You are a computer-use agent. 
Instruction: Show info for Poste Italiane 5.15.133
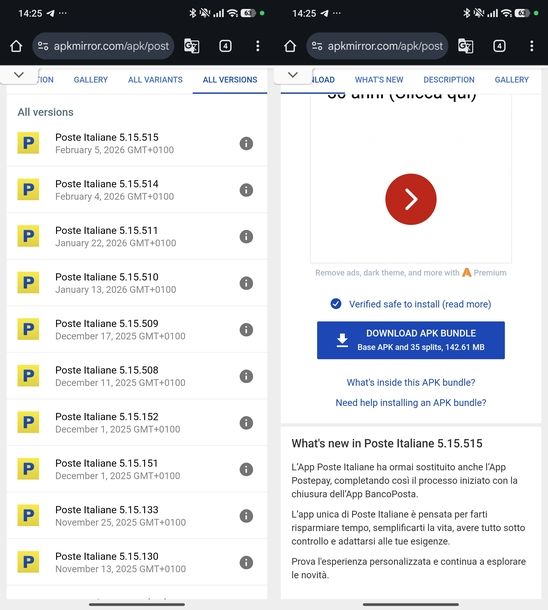click(246, 516)
